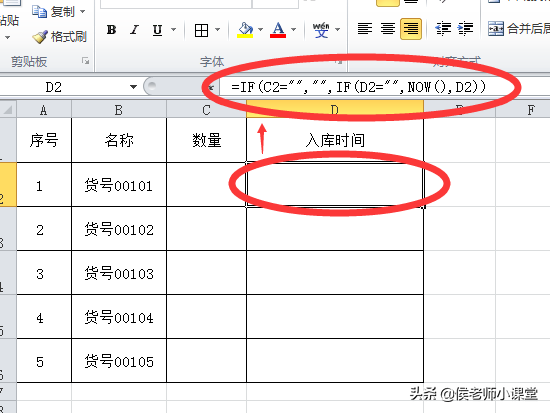Click serial number cell 3 in column A

44,273
